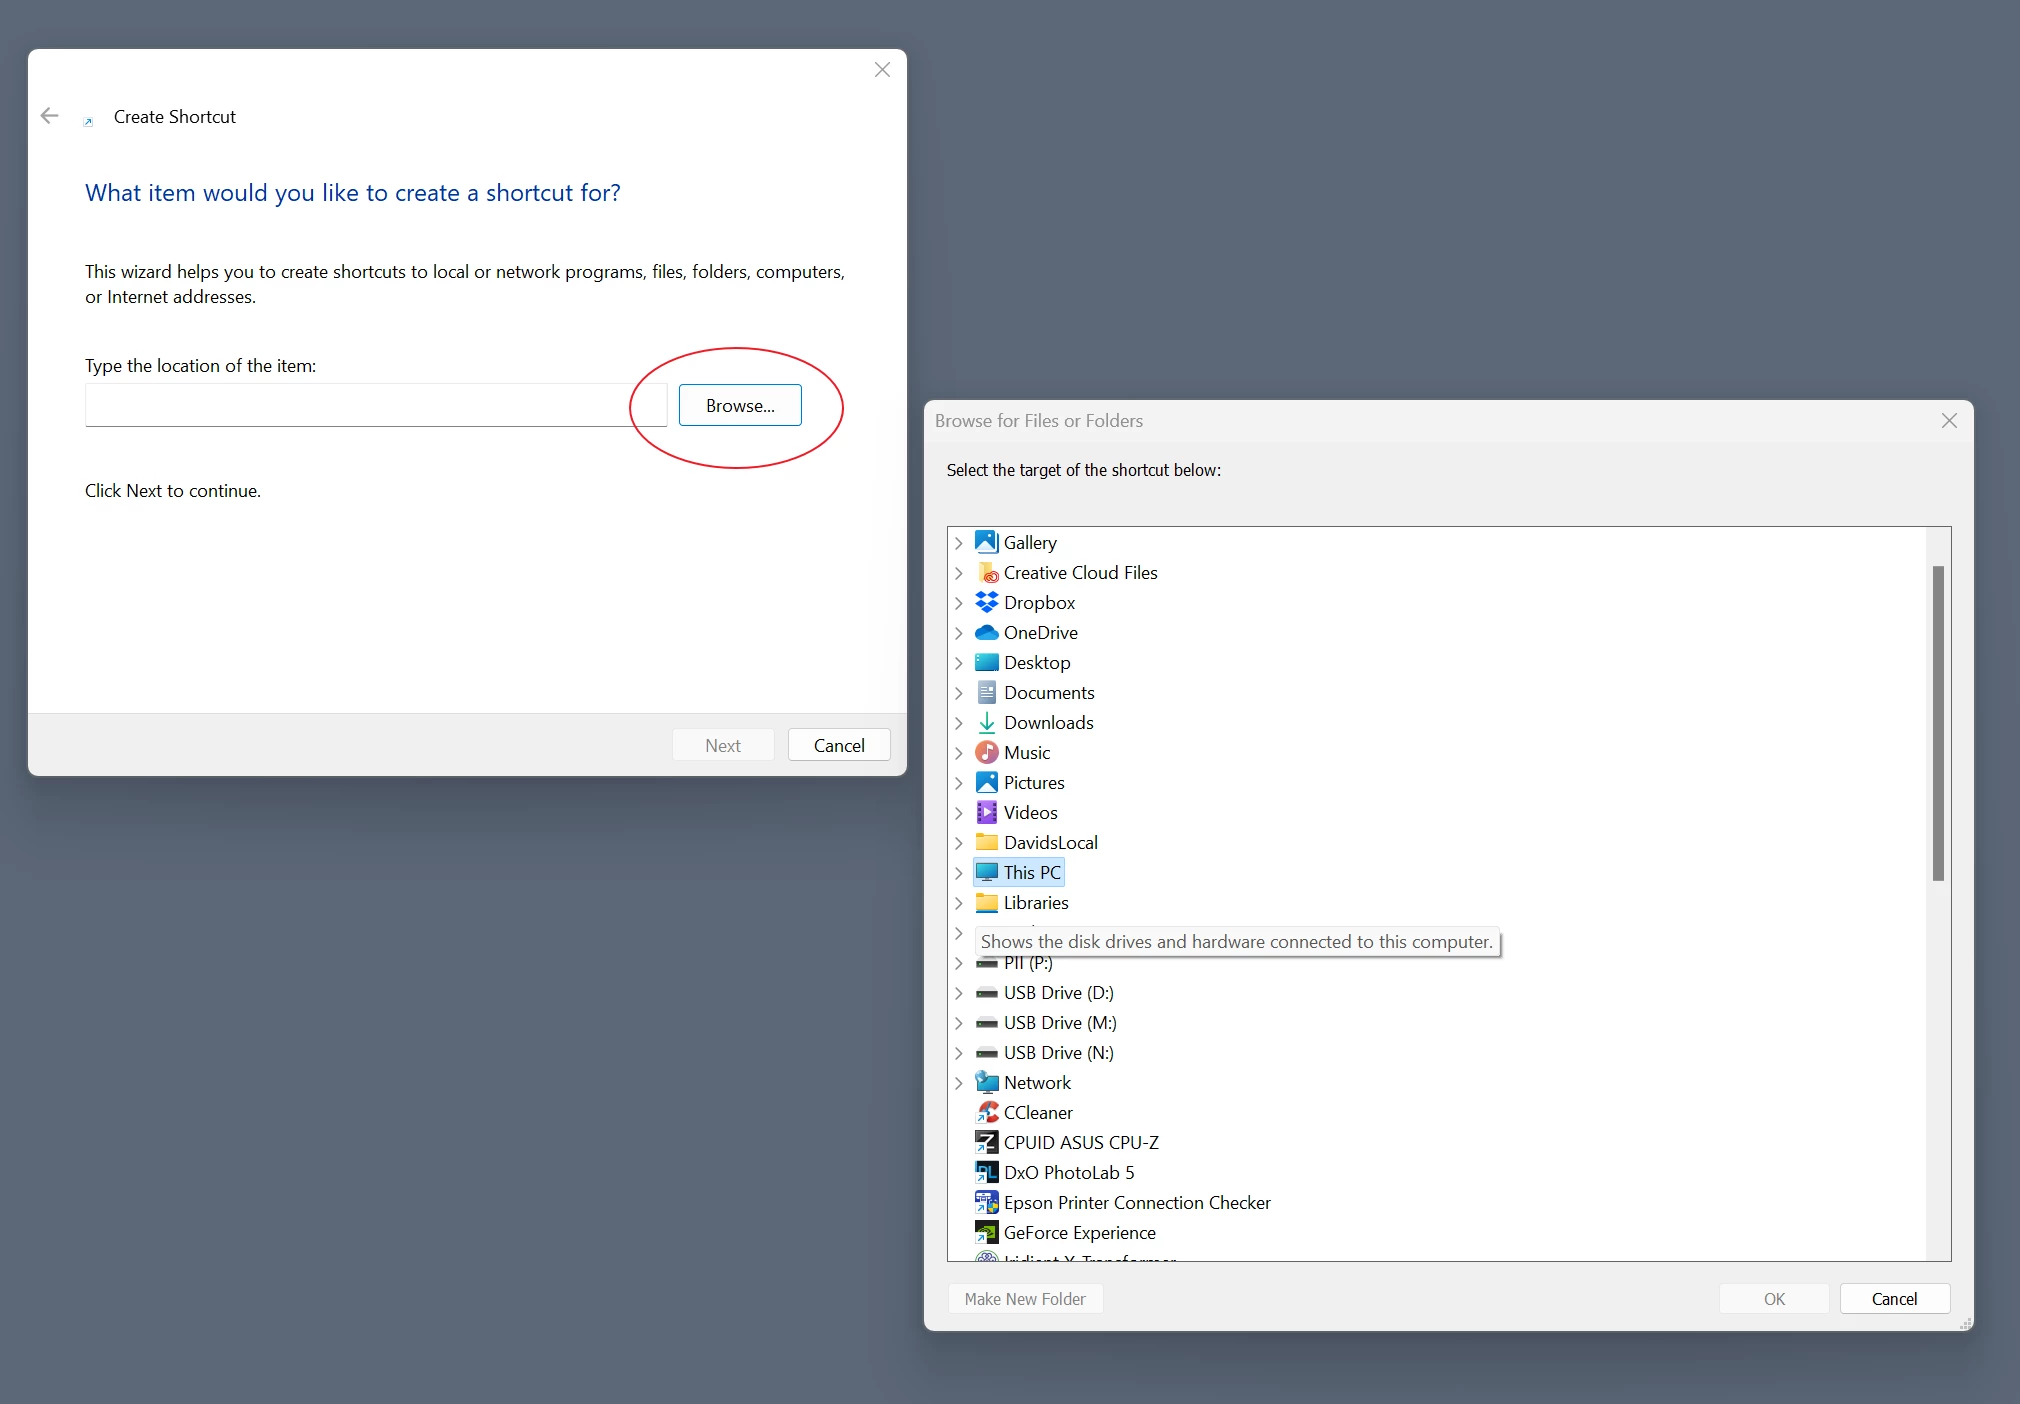The image size is (2020, 1404).
Task: Select the OneDrive cloud icon
Action: click(x=987, y=632)
